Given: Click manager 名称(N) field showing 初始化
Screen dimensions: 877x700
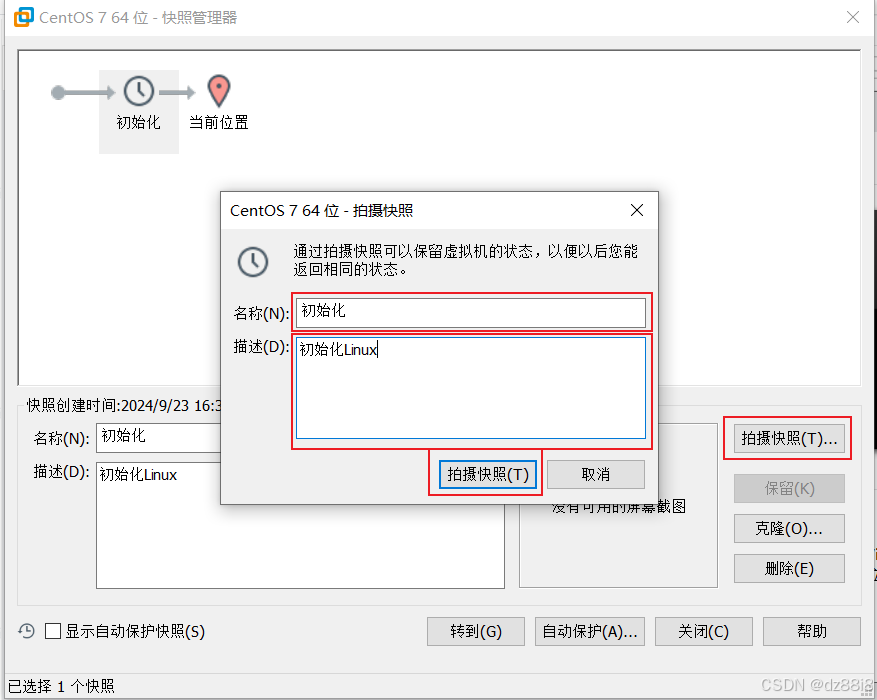Looking at the screenshot, I should pyautogui.click(x=159, y=437).
